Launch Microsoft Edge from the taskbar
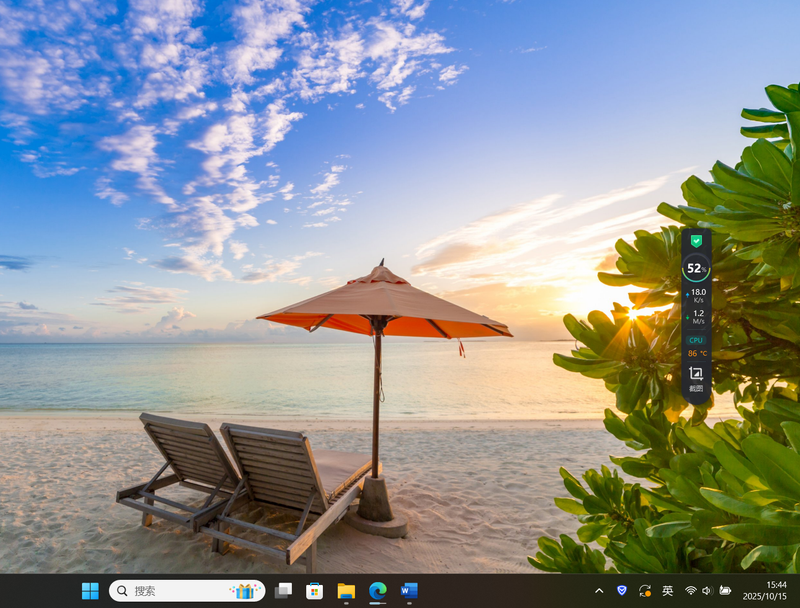Screen dimensions: 800x608 pos(377,590)
